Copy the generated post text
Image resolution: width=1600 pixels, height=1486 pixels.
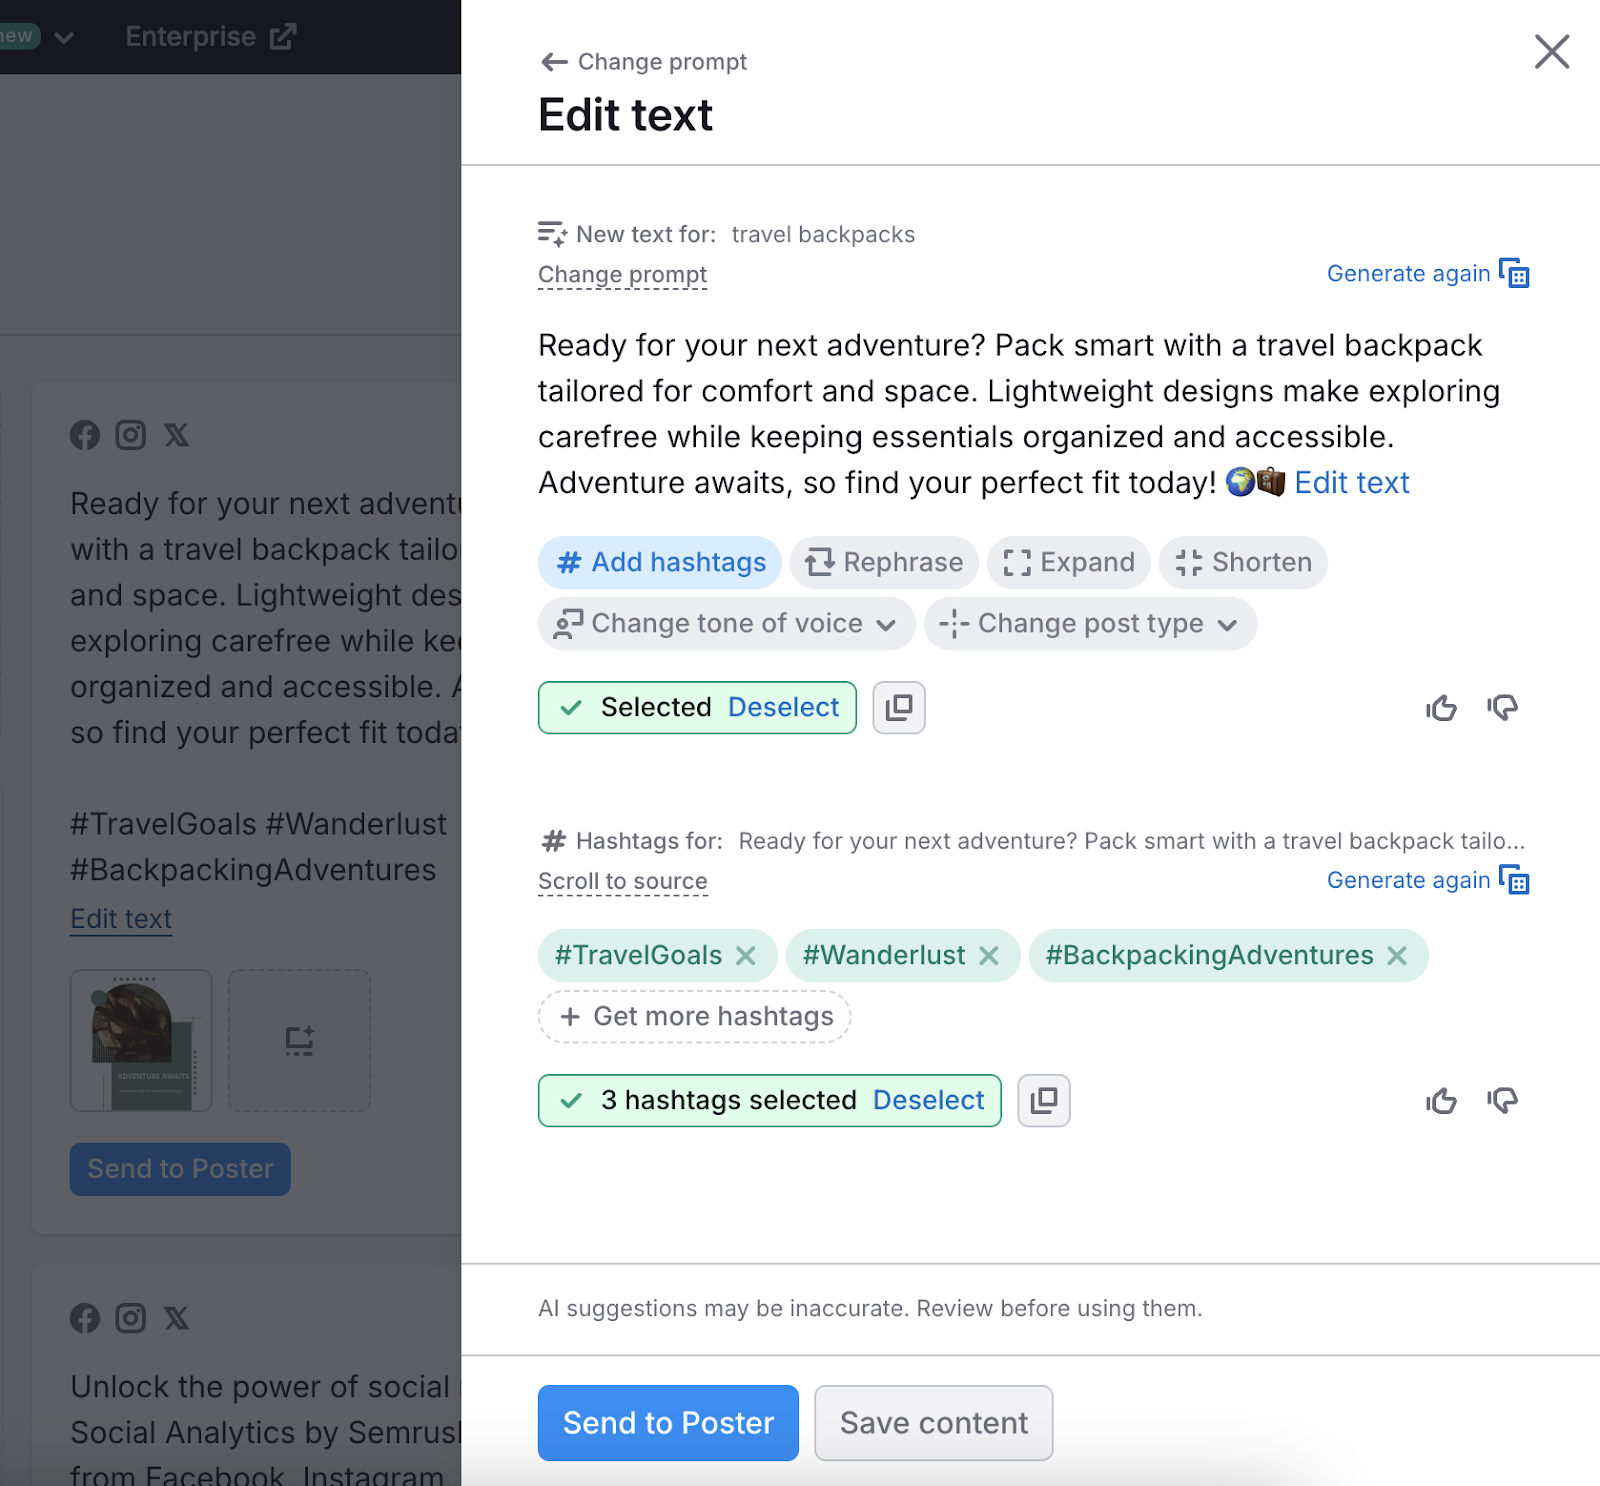click(x=898, y=707)
